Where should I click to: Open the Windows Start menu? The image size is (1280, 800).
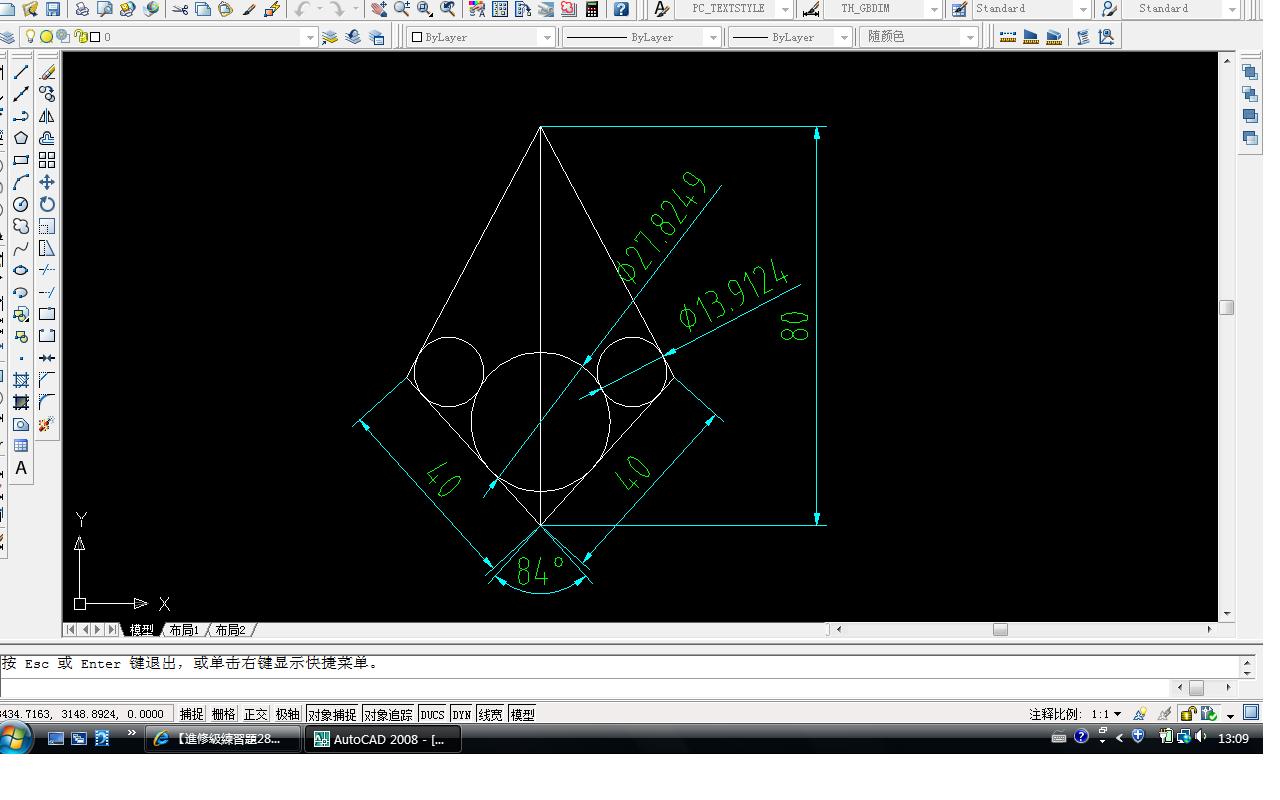(16, 739)
